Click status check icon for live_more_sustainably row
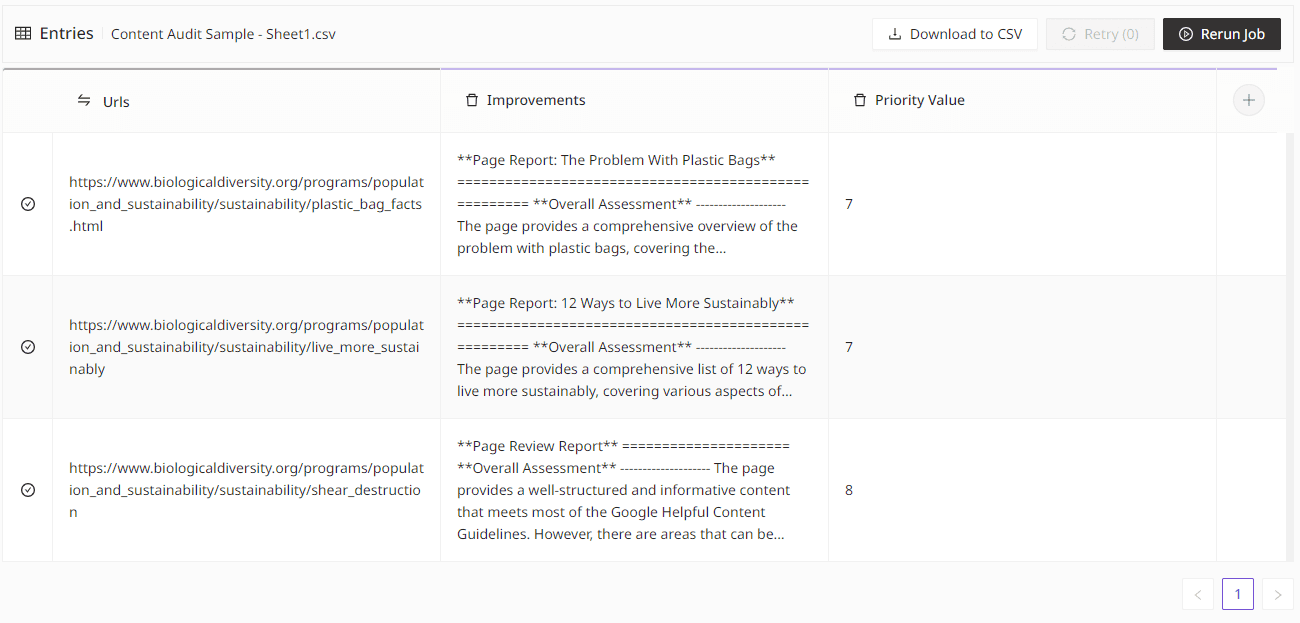The width and height of the screenshot is (1300, 623). click(28, 347)
